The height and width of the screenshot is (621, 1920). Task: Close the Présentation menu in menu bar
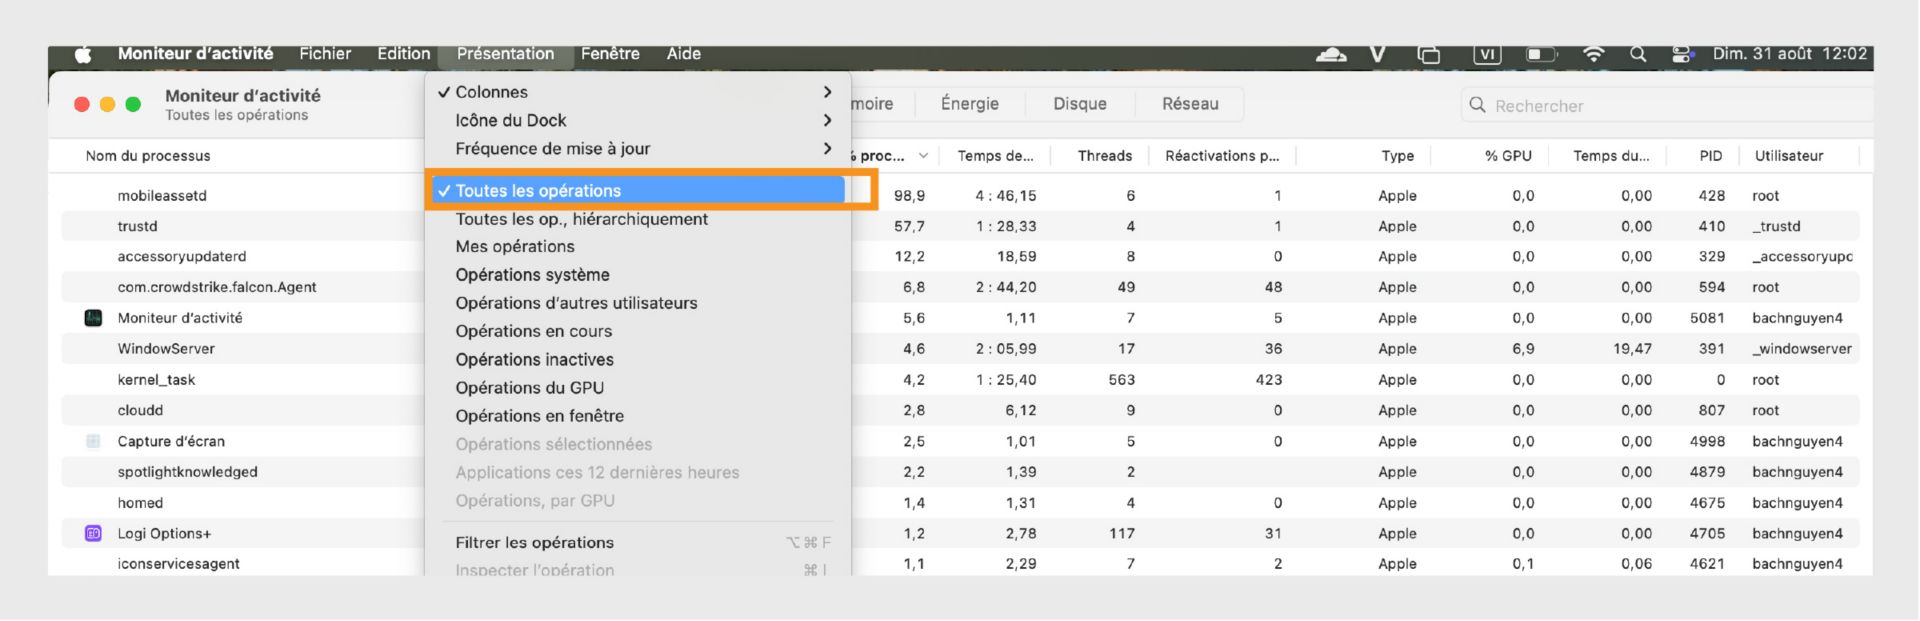coord(505,54)
